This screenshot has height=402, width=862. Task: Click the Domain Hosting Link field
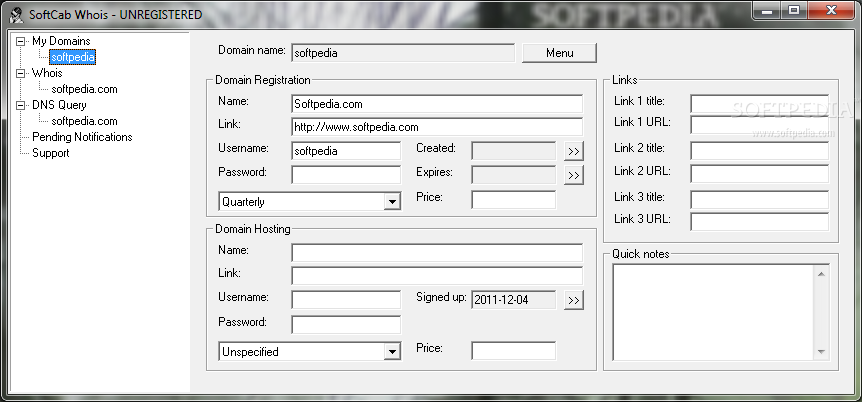tap(436, 276)
